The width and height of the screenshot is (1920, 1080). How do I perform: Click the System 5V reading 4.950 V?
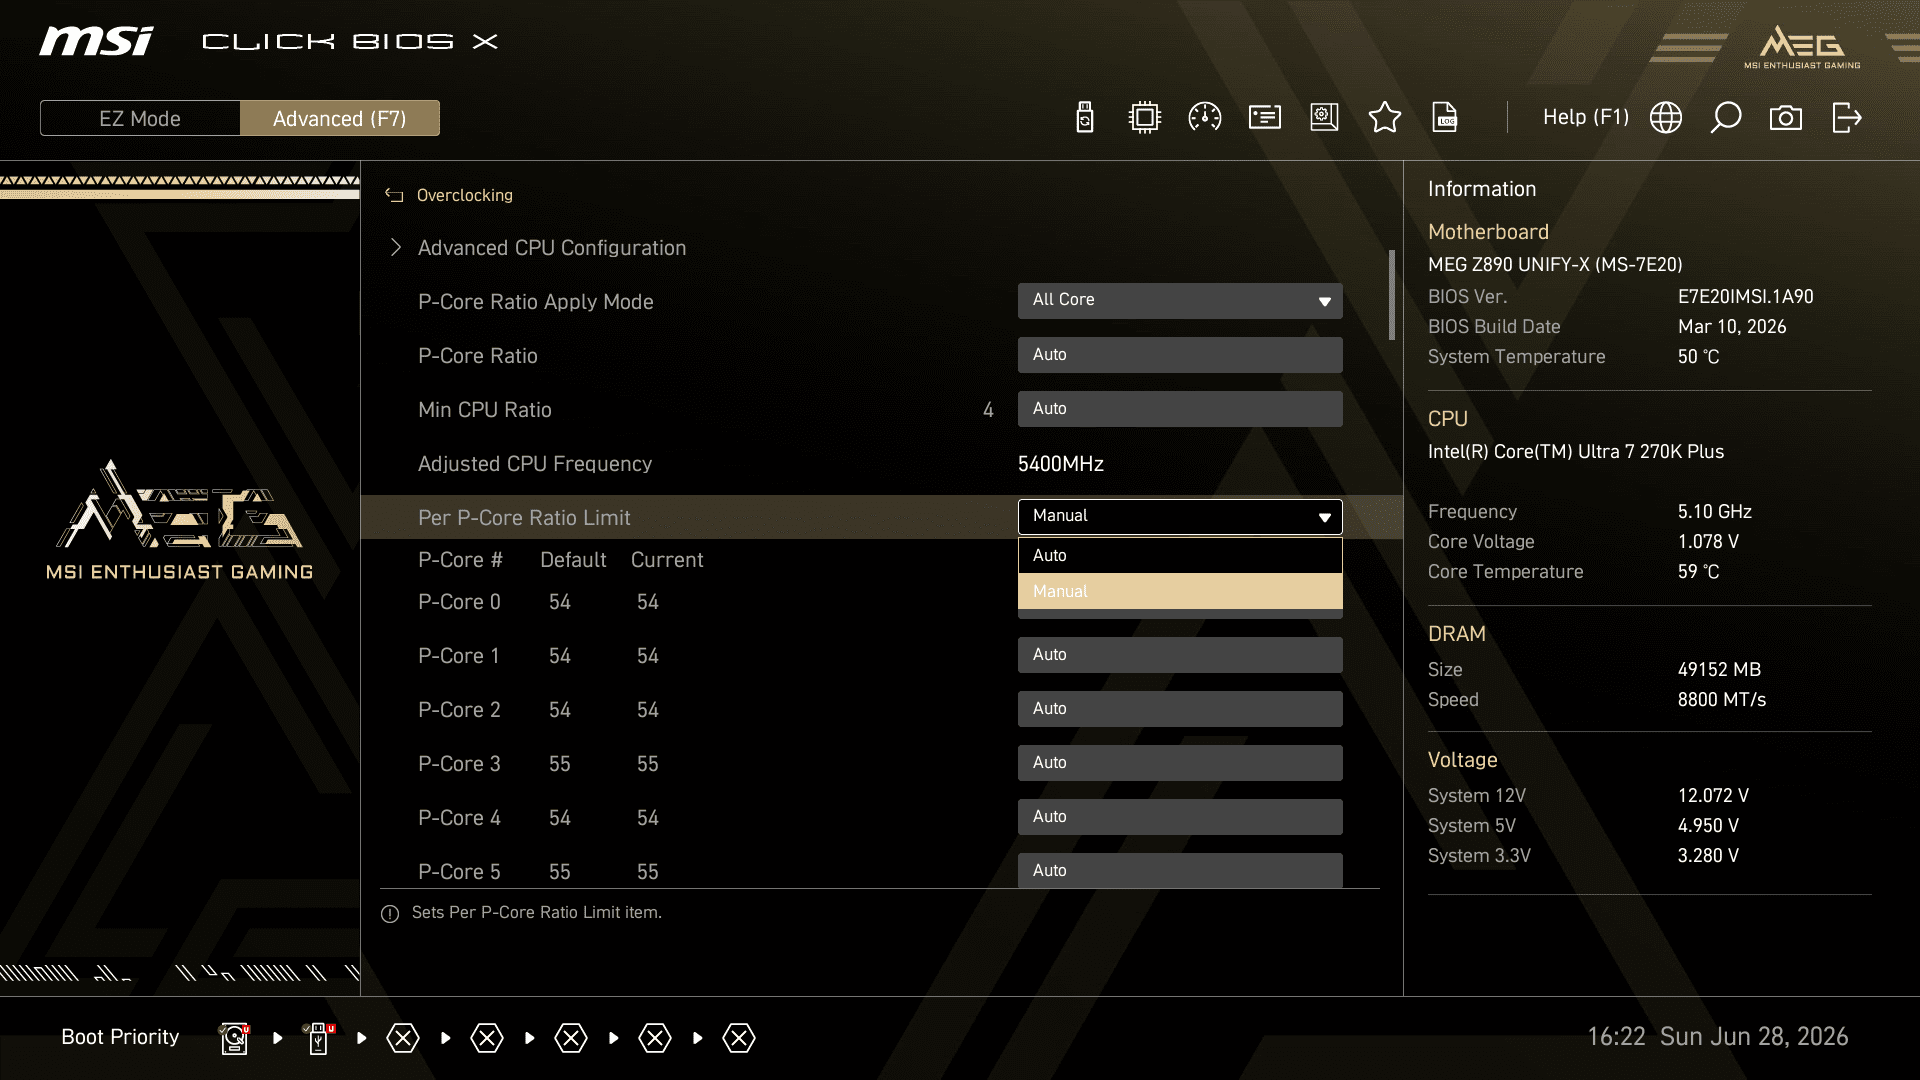point(1708,826)
